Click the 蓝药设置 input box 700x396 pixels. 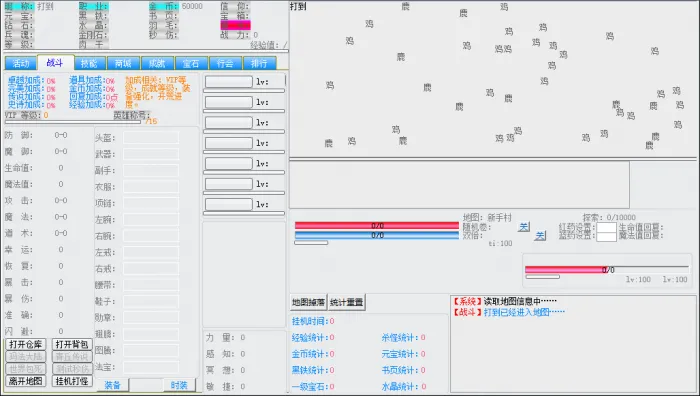pyautogui.click(x=606, y=237)
